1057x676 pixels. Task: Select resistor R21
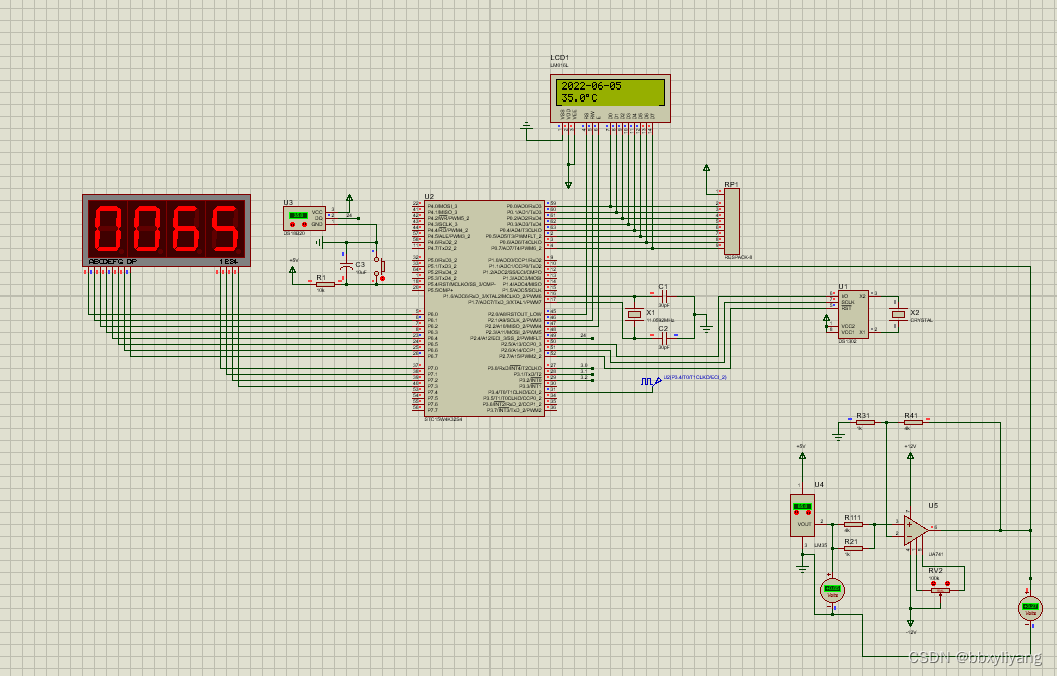(853, 548)
